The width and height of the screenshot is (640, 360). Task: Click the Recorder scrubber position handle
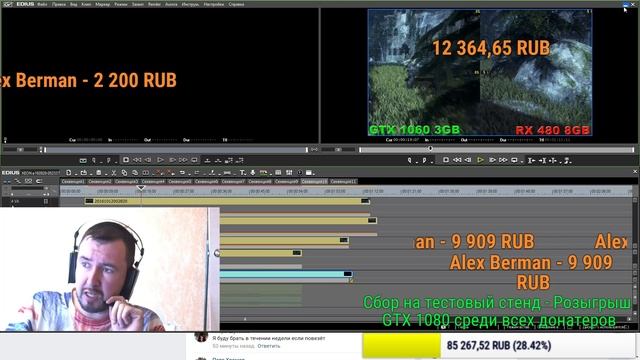(x=430, y=149)
